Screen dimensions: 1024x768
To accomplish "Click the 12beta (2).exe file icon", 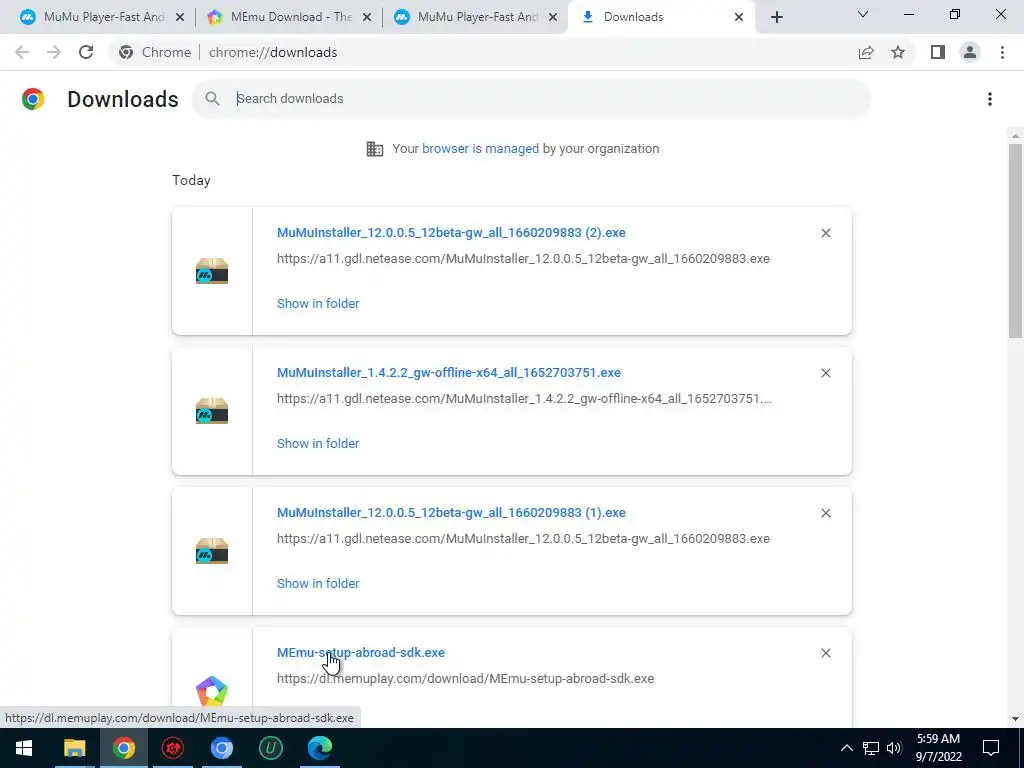I will point(212,271).
